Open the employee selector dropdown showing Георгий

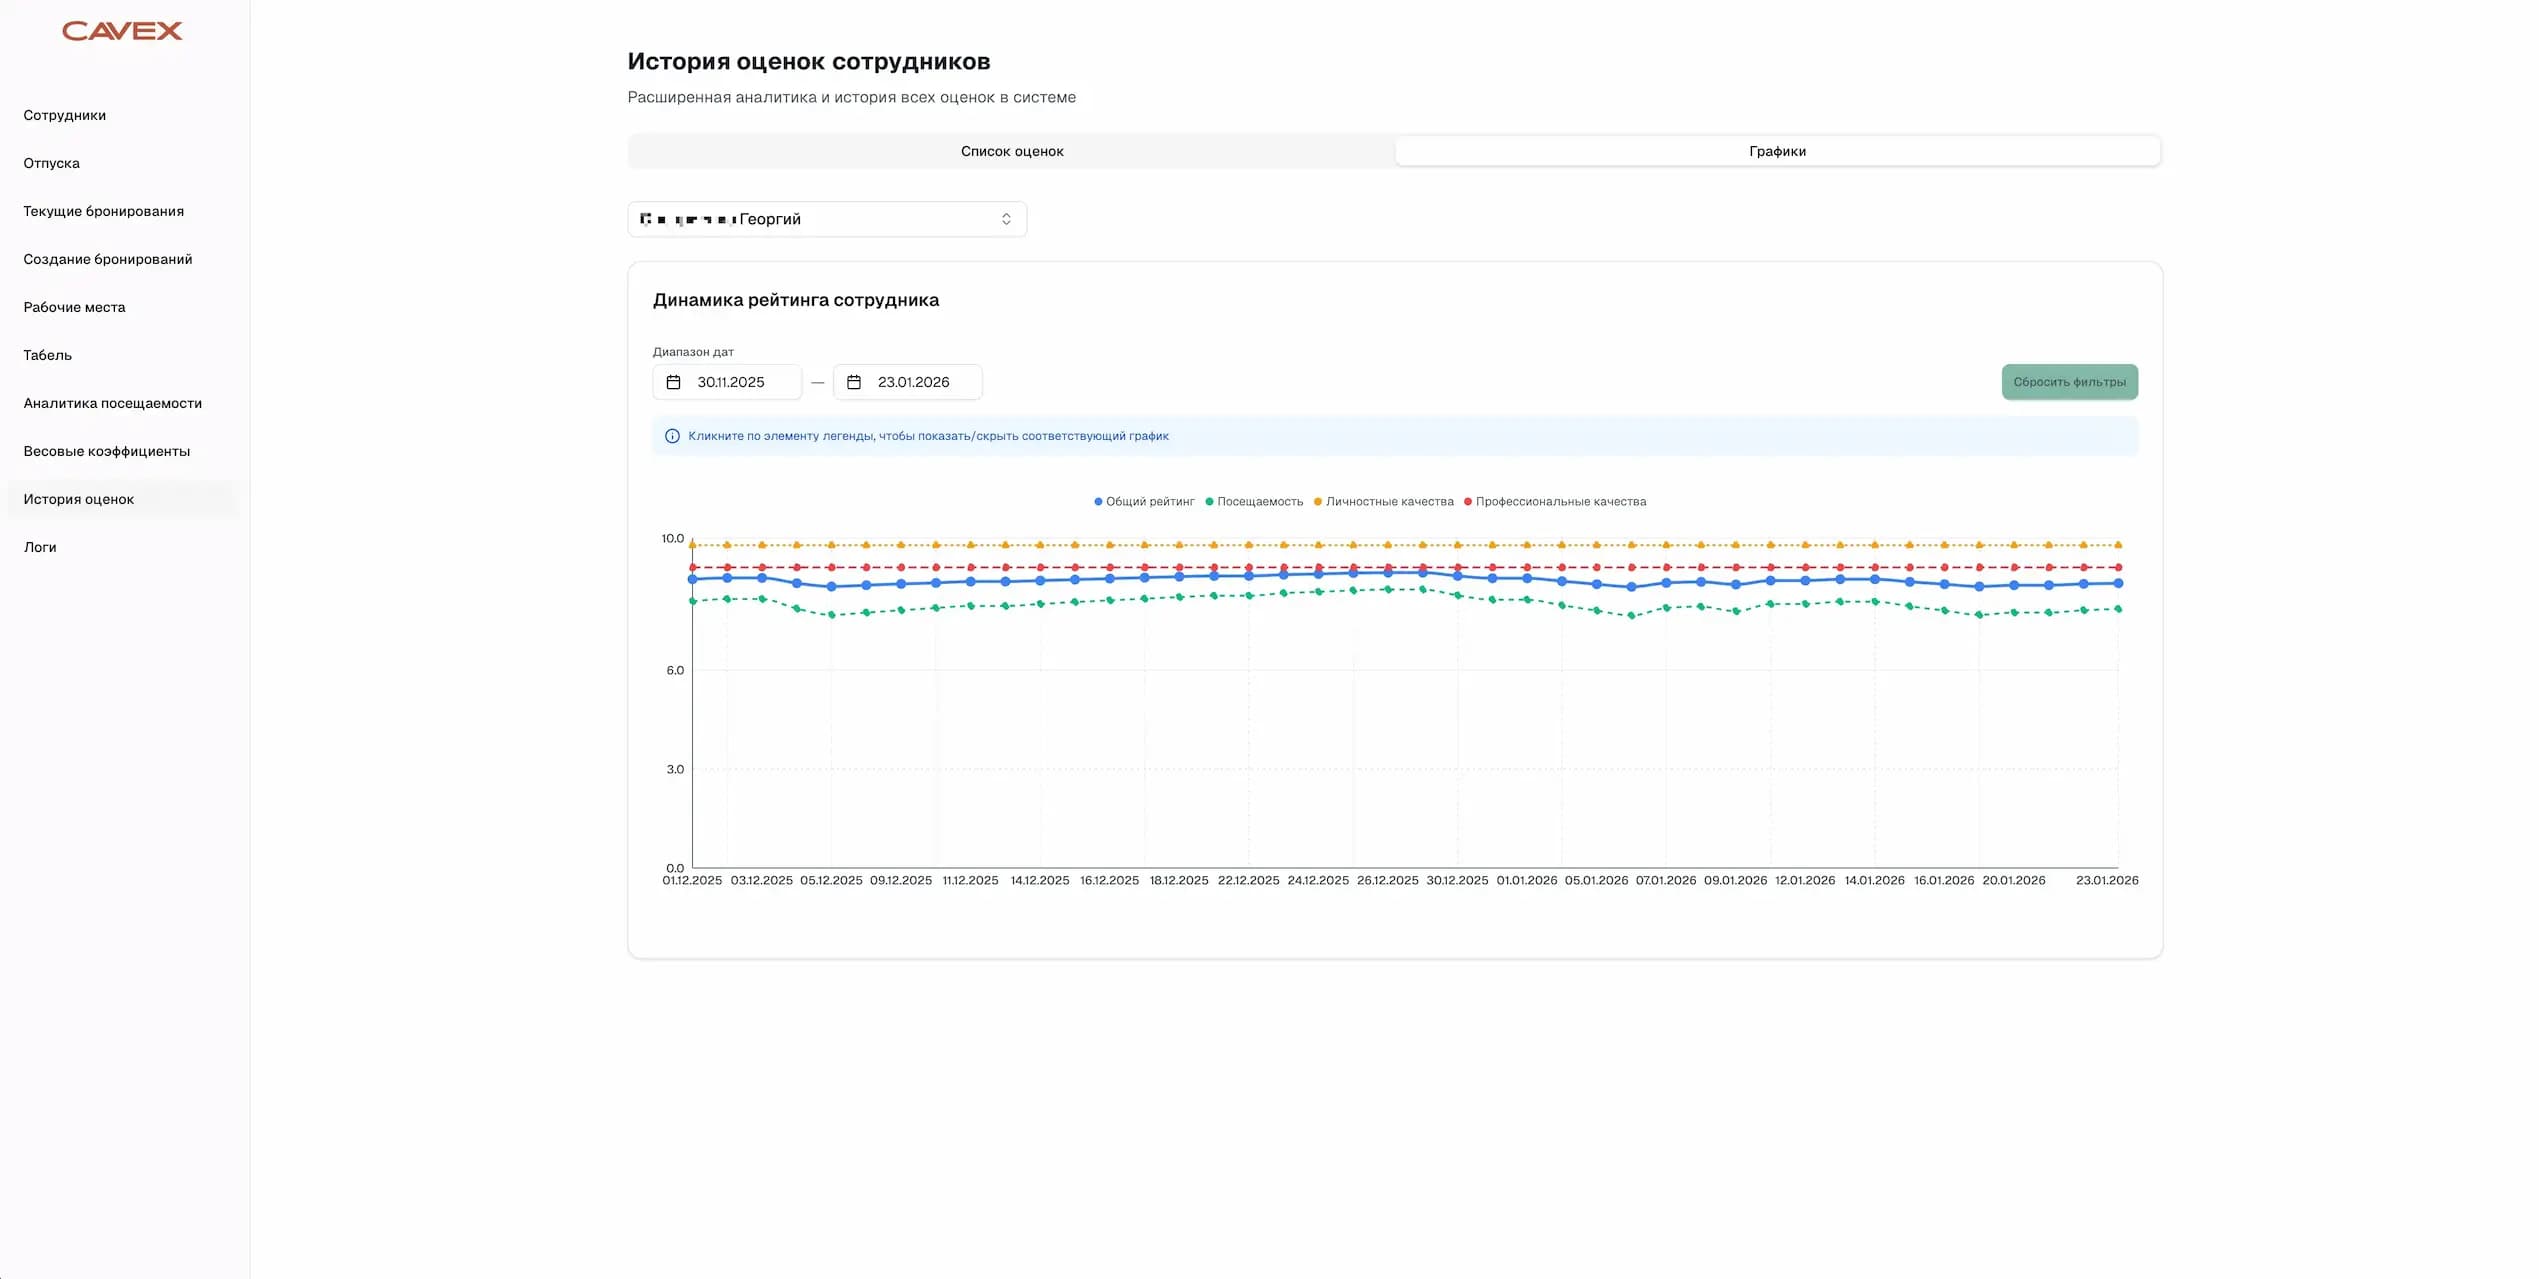click(x=826, y=218)
